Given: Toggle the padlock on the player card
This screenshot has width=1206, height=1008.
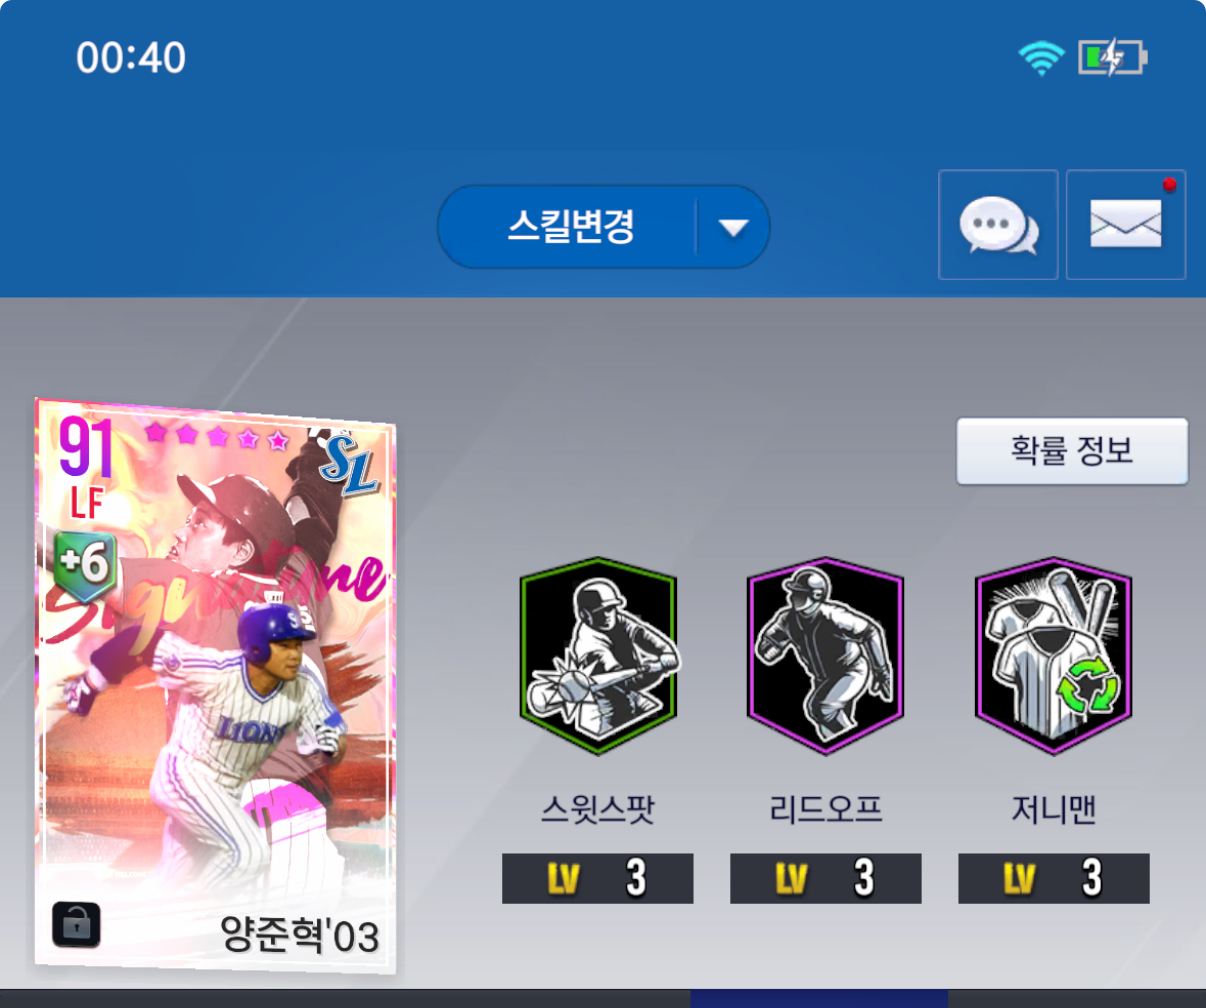Looking at the screenshot, I should [76, 926].
